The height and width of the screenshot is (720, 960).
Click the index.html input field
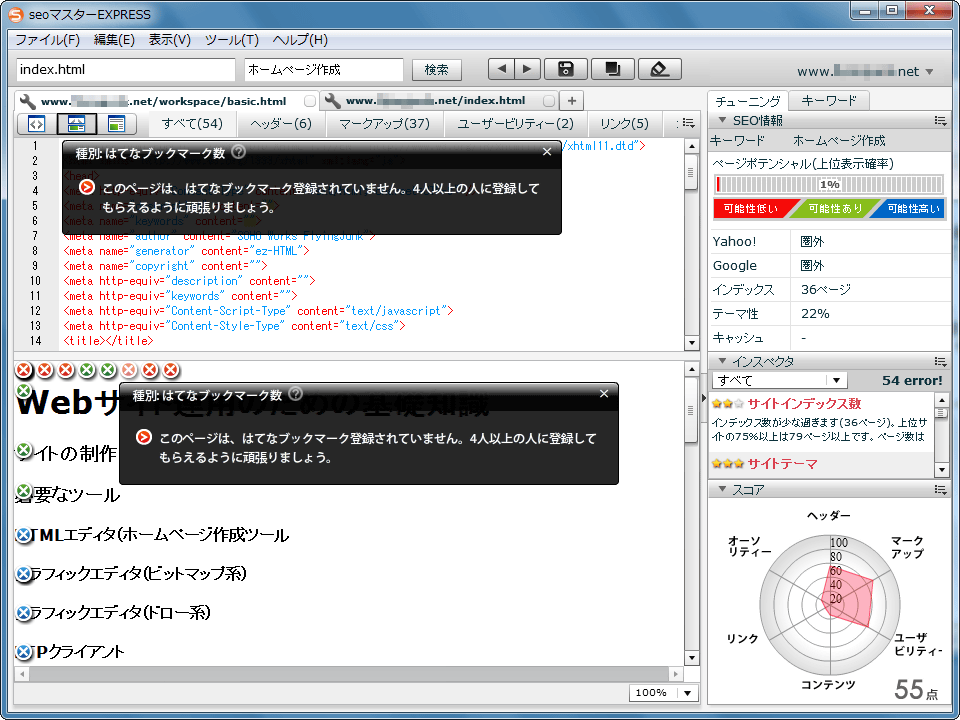(x=126, y=70)
